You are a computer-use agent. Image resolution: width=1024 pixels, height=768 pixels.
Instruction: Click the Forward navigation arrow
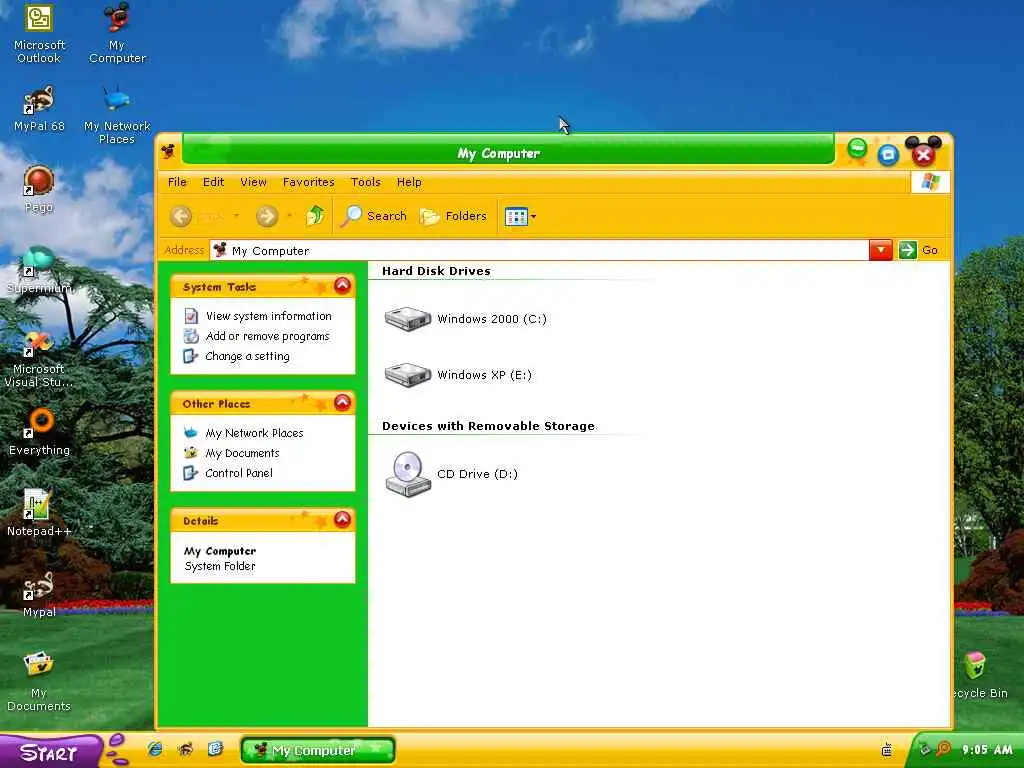(266, 216)
